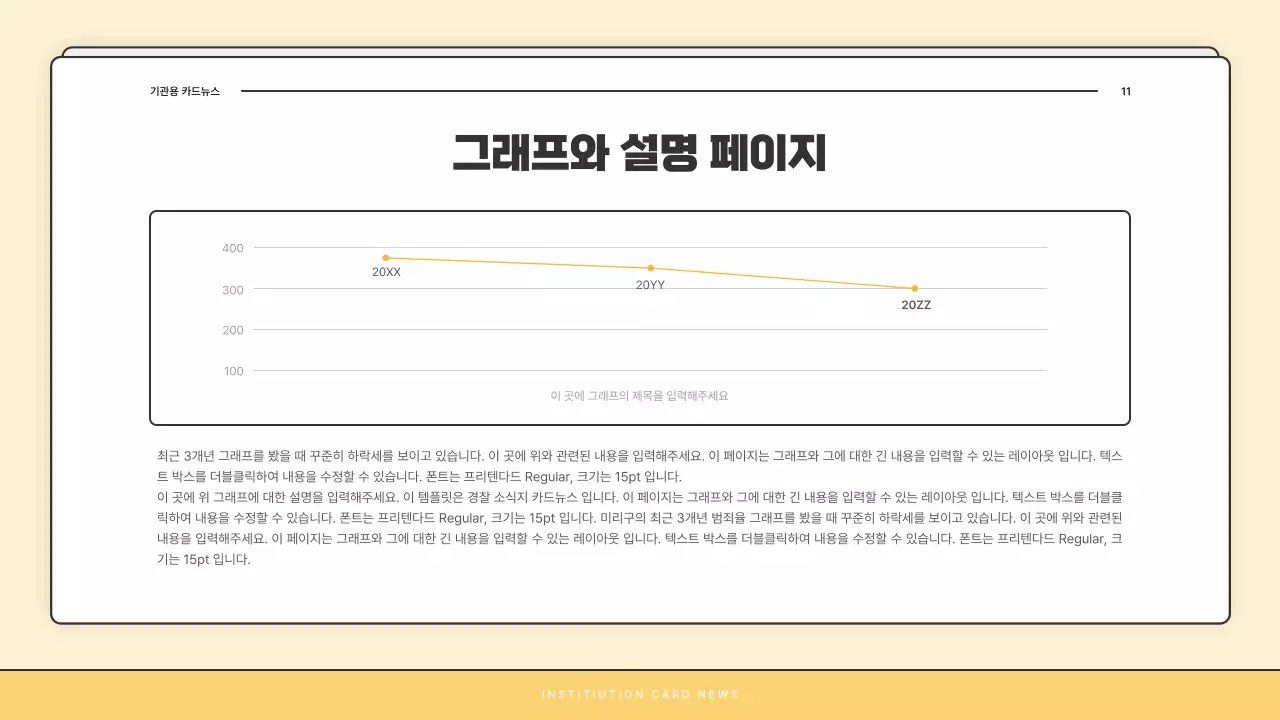Select the 100 axis label on the chart
This screenshot has height=720, width=1280.
point(235,371)
